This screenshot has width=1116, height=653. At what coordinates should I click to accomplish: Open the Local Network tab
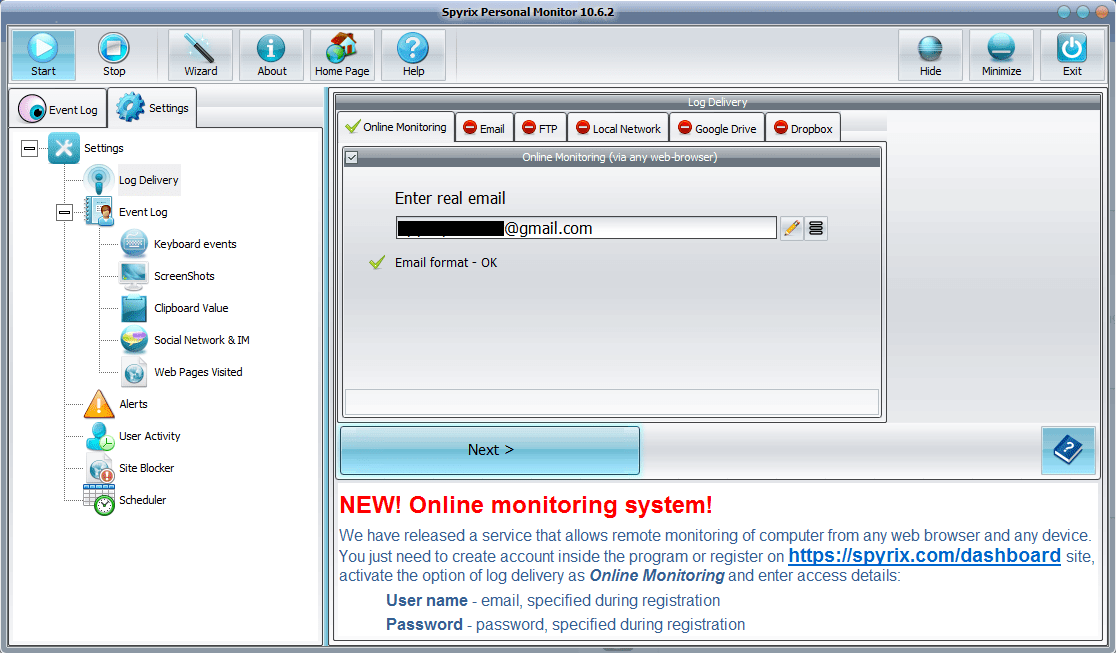point(618,128)
